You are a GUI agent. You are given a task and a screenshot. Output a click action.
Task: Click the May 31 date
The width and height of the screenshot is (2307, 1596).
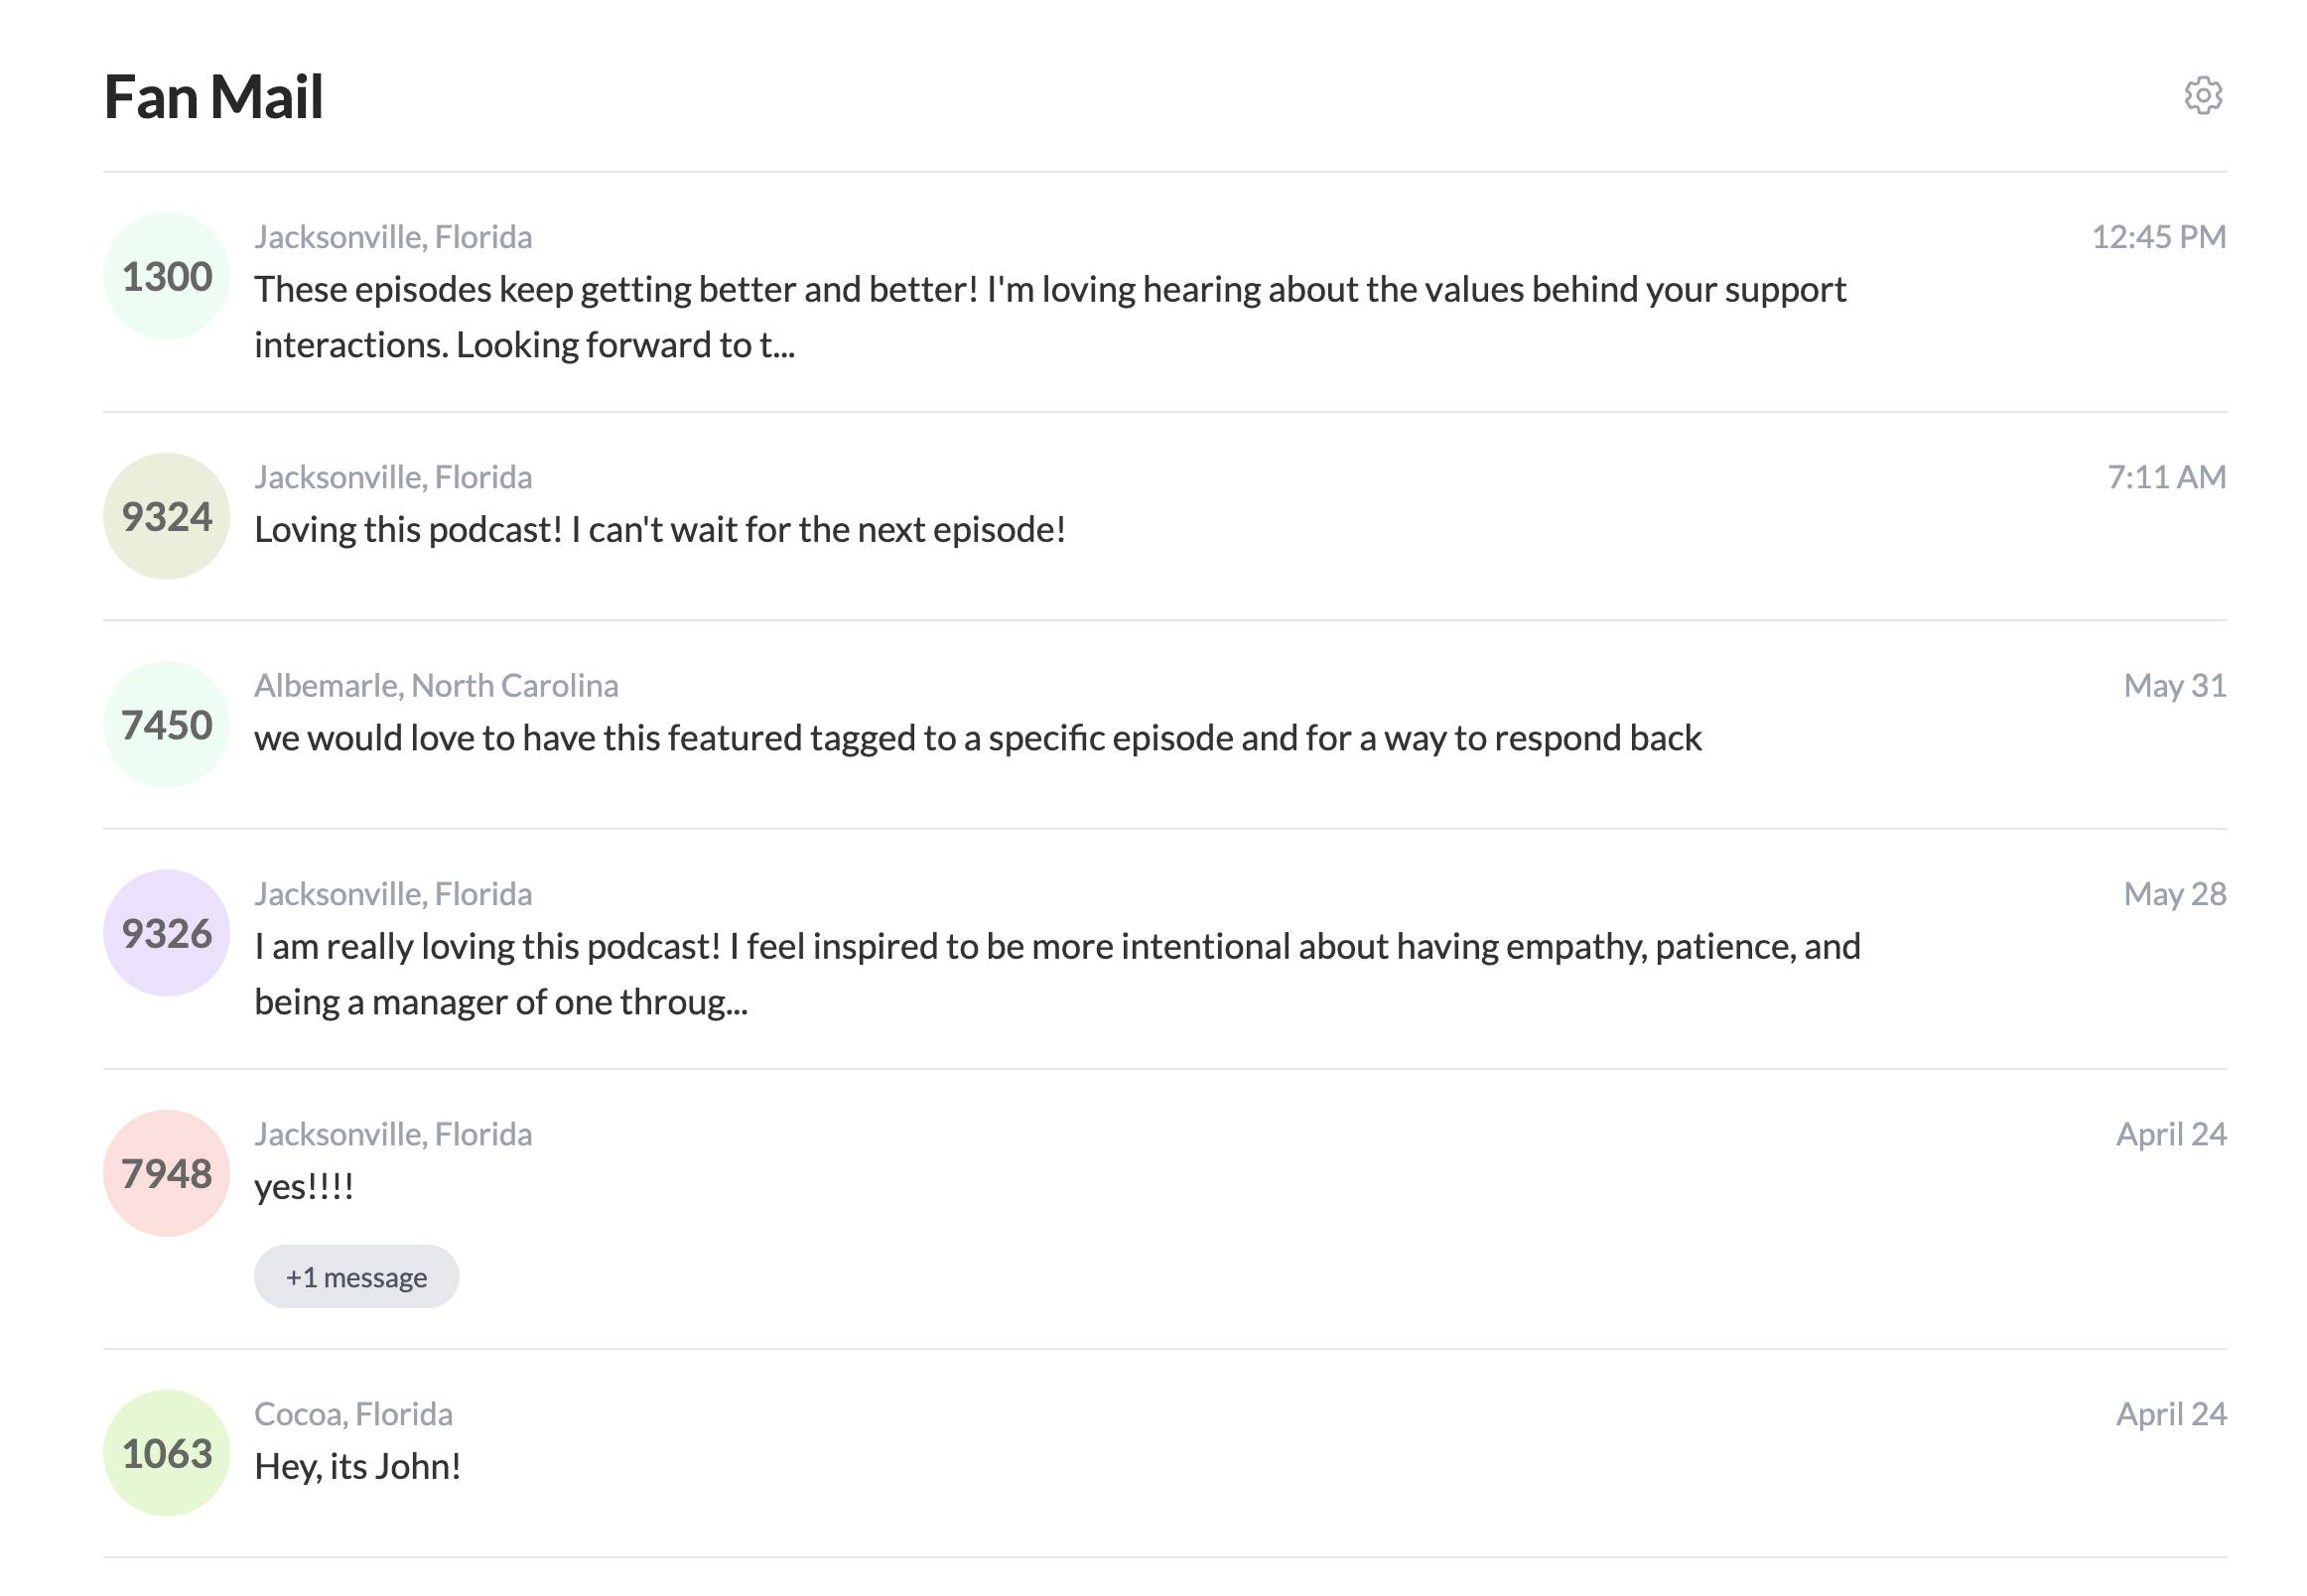pos(2173,685)
